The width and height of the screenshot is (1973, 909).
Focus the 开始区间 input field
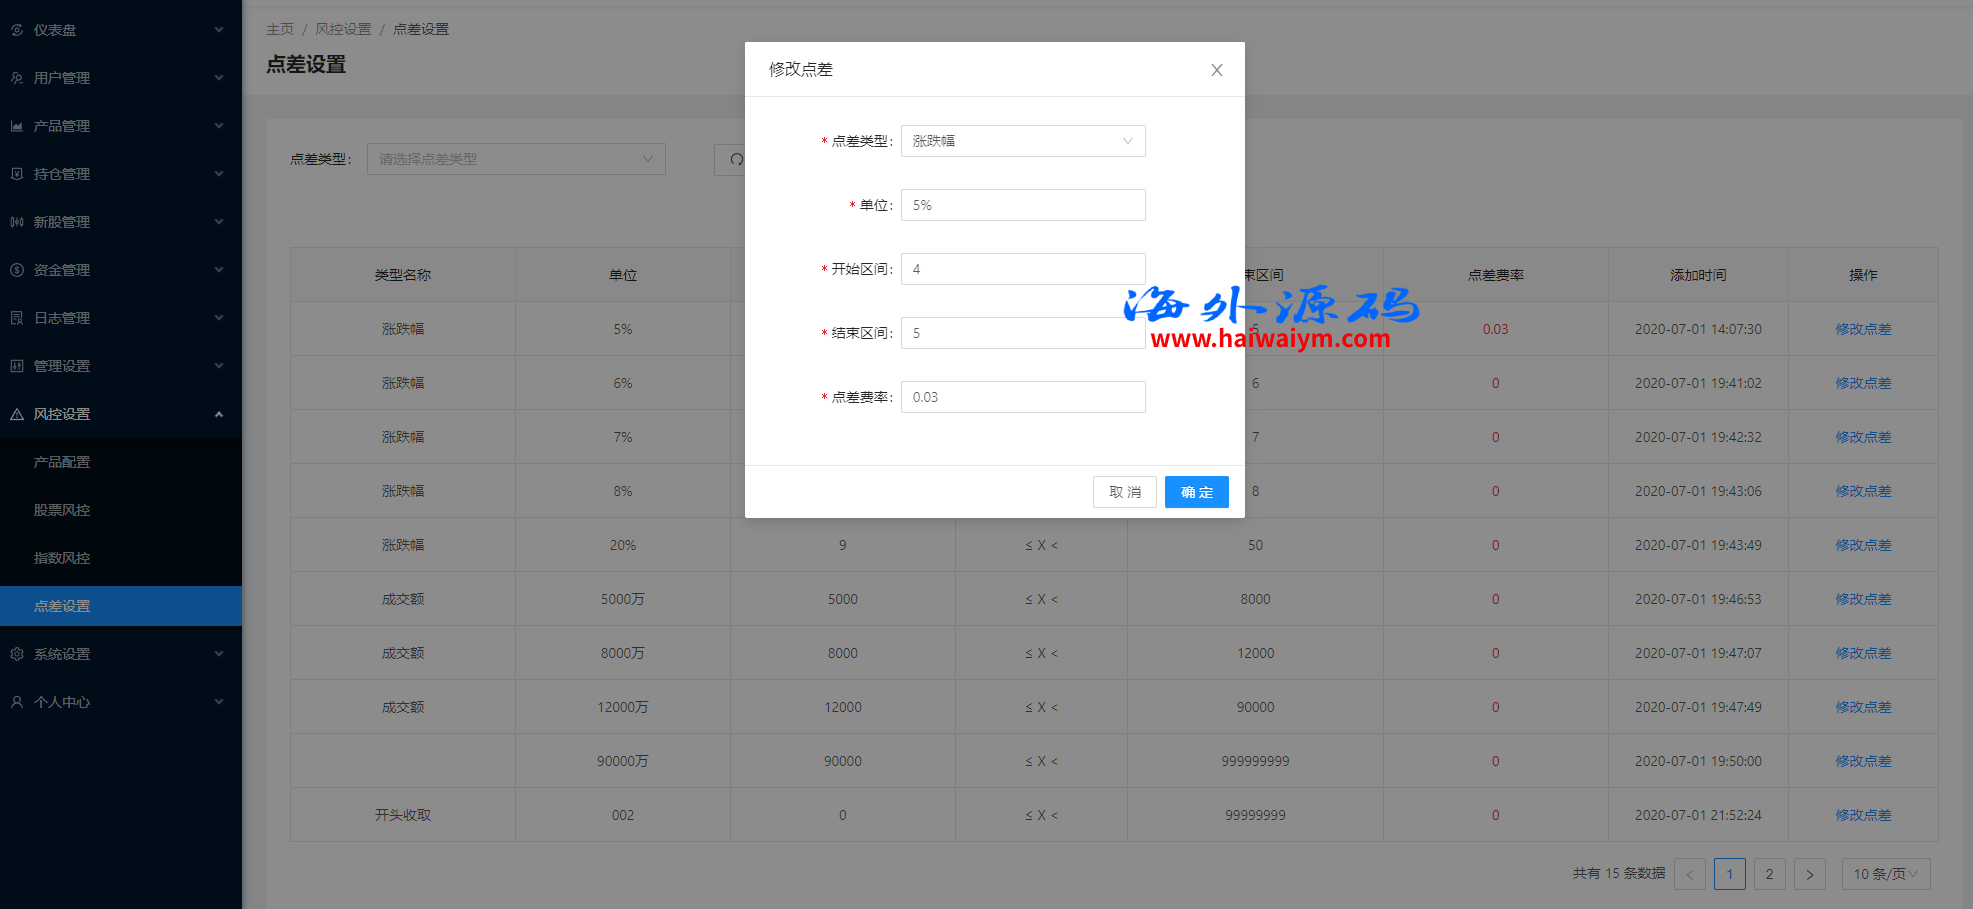point(1022,269)
